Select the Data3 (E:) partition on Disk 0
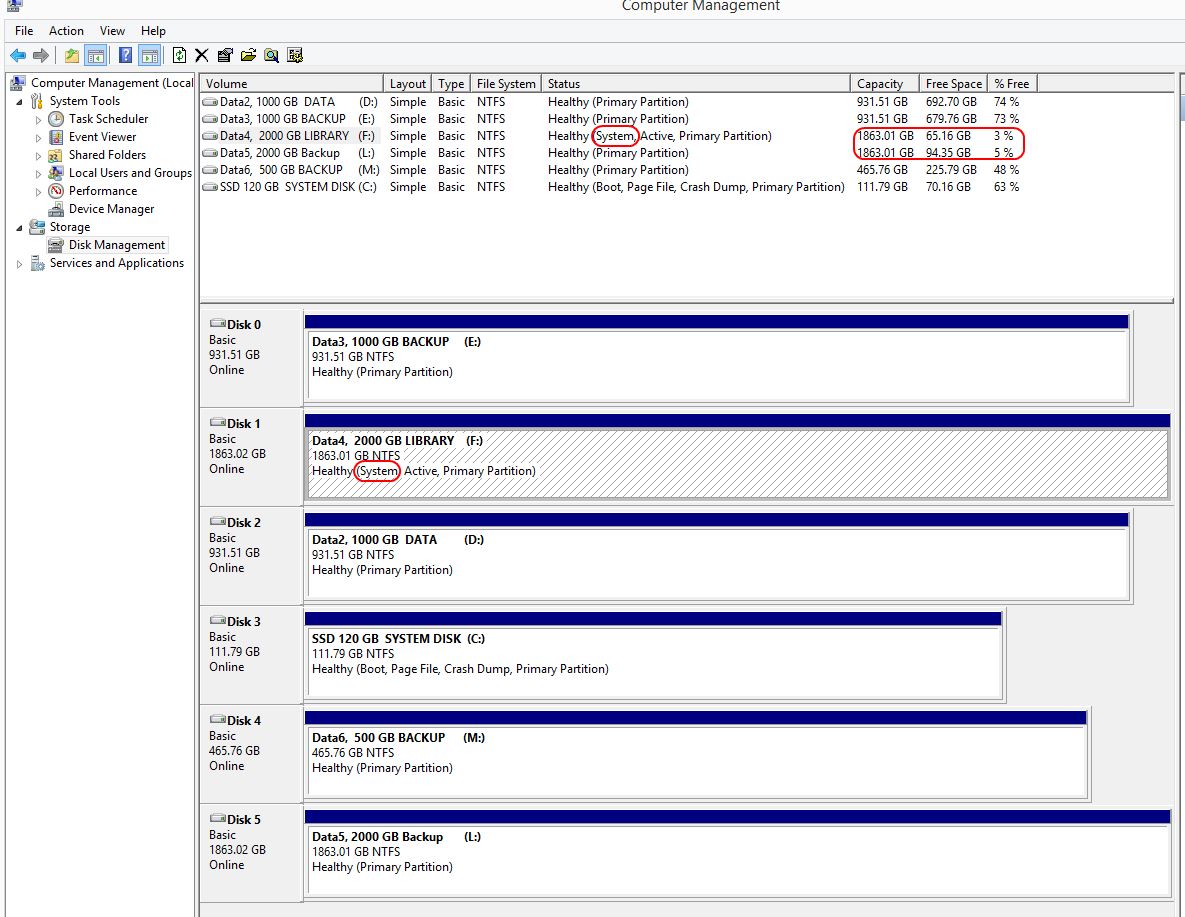 (717, 361)
